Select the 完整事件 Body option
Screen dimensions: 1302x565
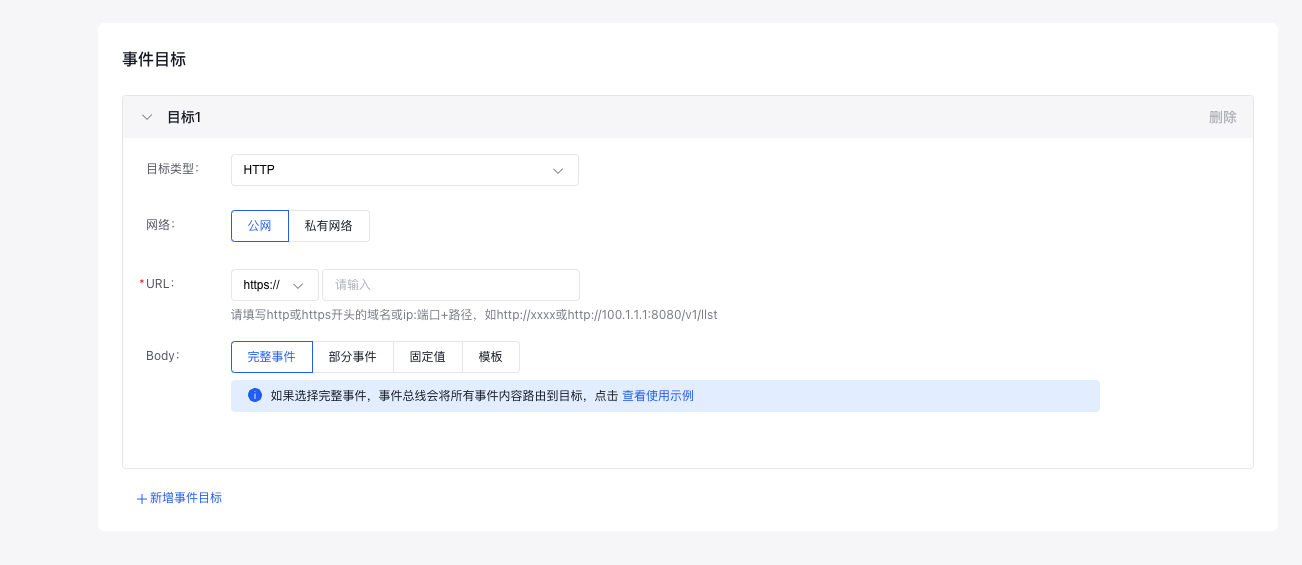coord(271,357)
